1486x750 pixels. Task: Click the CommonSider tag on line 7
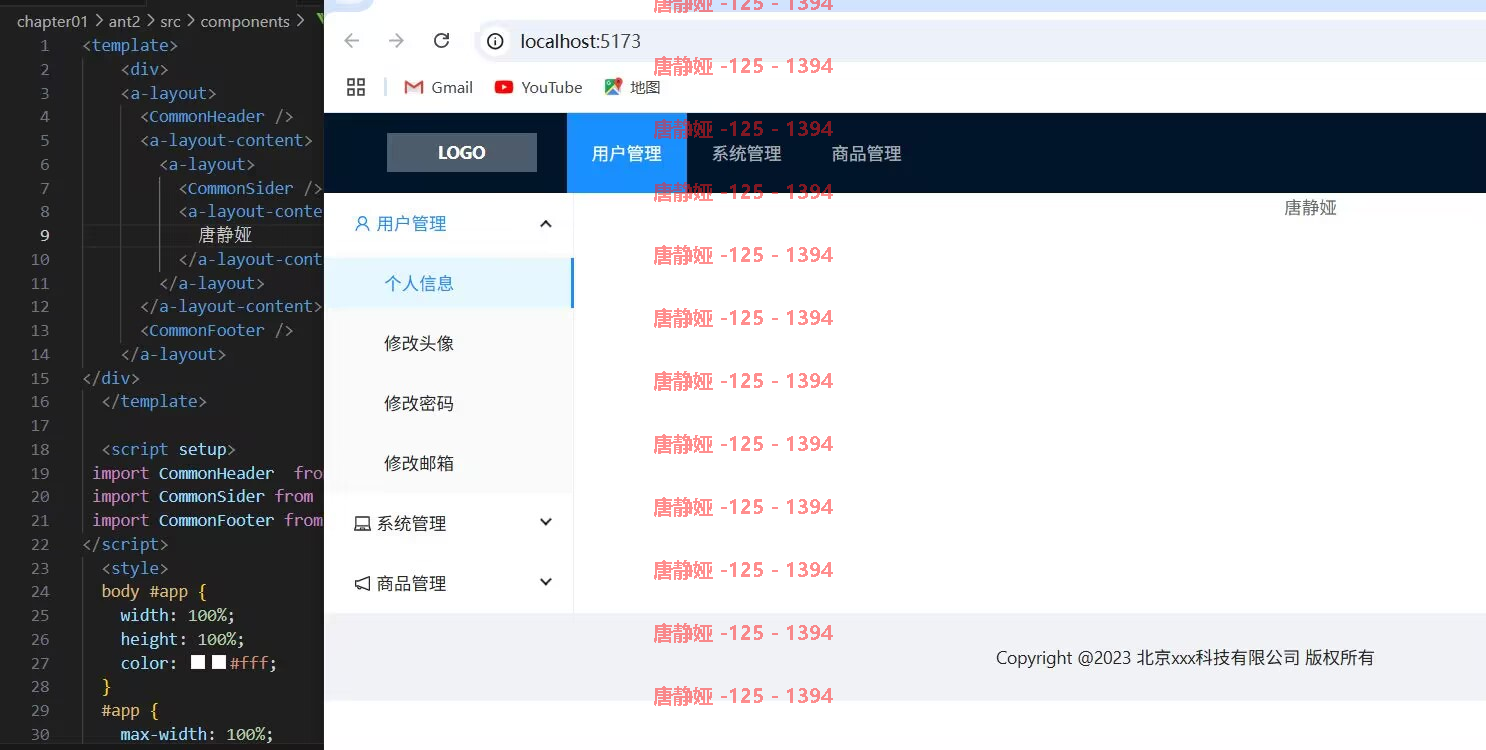click(250, 188)
